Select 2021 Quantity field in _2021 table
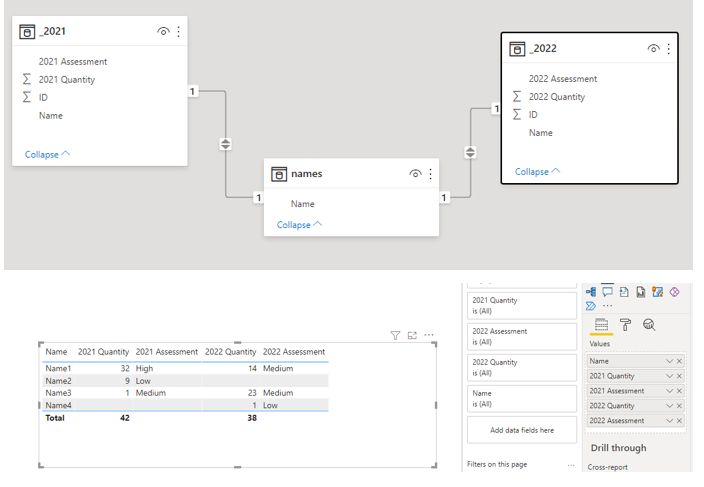The image size is (704, 487). [x=66, y=79]
